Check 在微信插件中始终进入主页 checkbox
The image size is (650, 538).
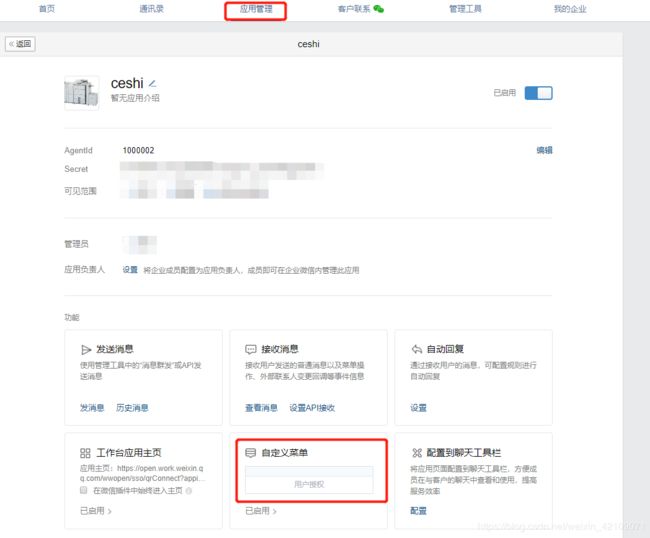[83, 490]
